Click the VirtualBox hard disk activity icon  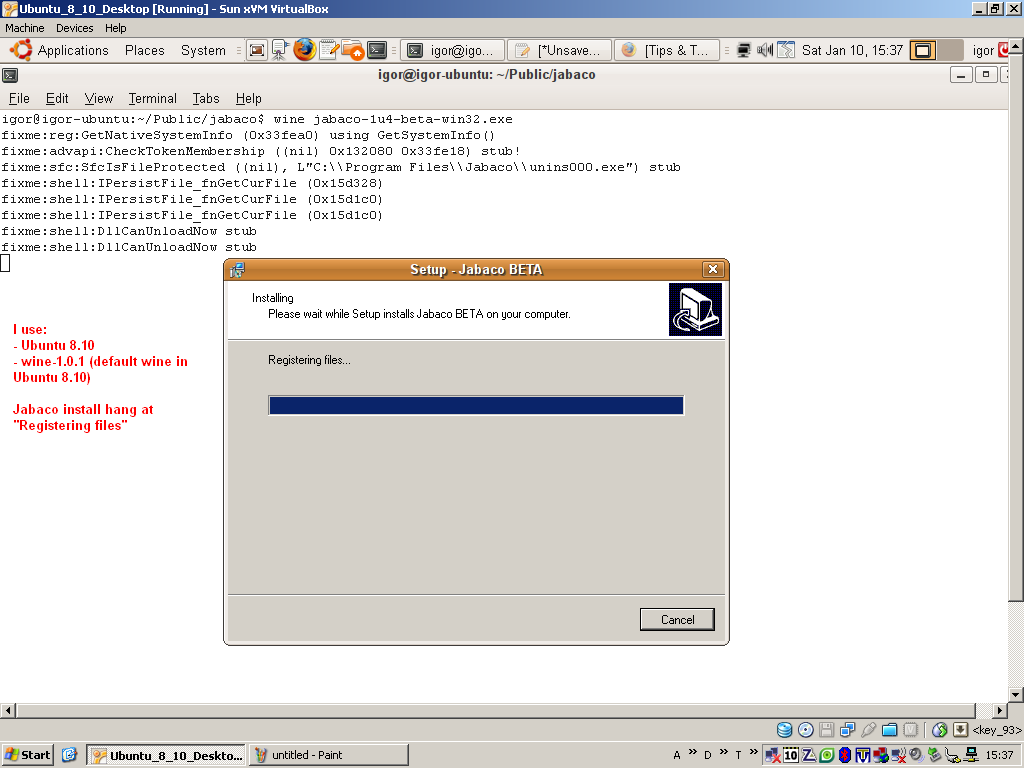[784, 729]
